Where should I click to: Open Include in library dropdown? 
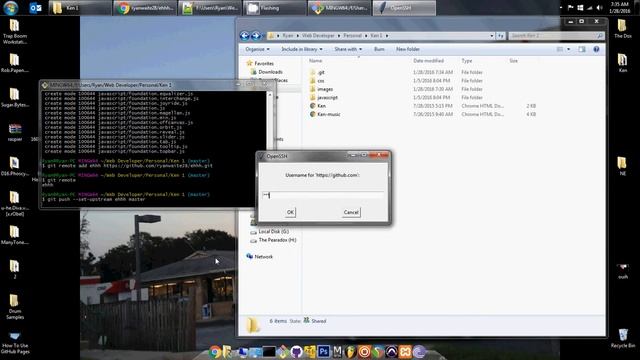click(x=302, y=49)
